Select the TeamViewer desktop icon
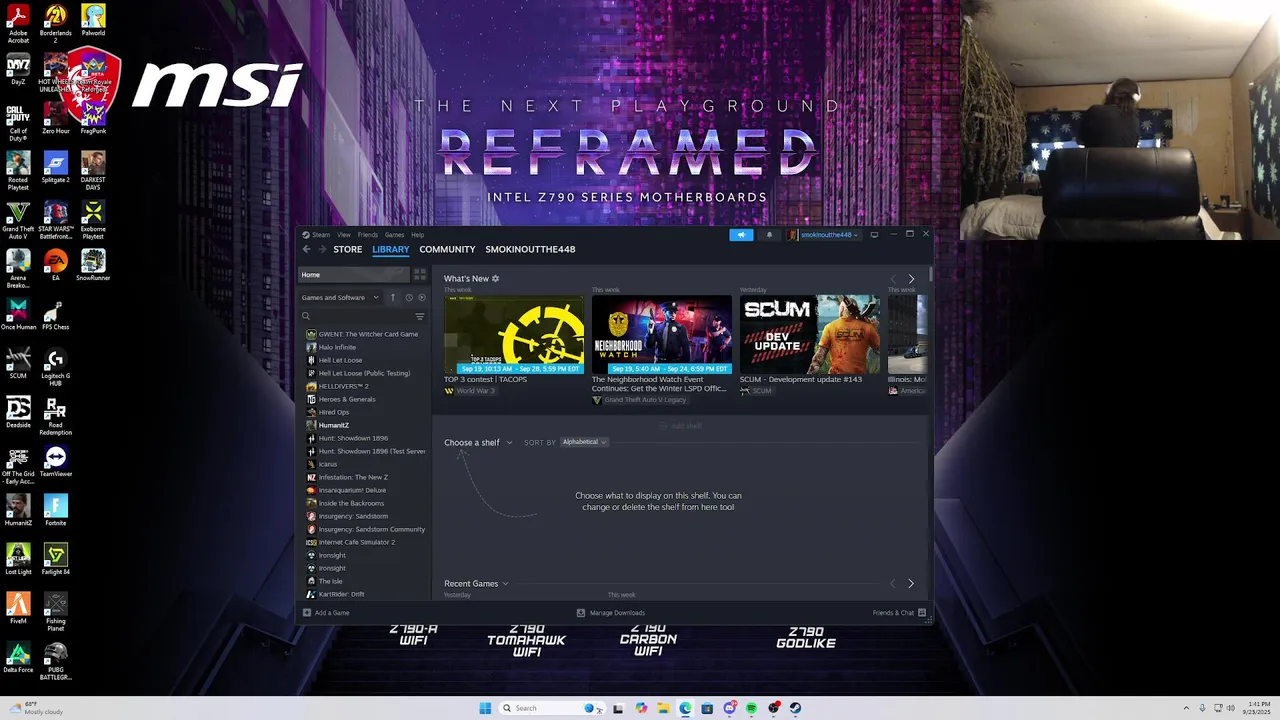This screenshot has height=720, width=1280. 56,462
